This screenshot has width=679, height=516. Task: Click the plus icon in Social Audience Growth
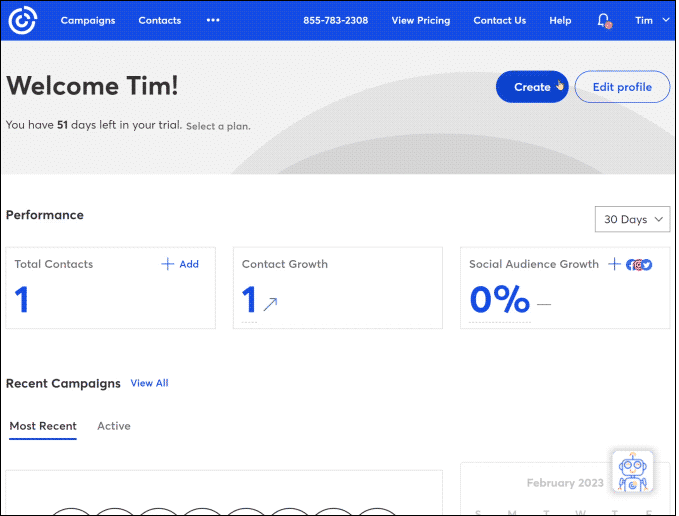614,264
